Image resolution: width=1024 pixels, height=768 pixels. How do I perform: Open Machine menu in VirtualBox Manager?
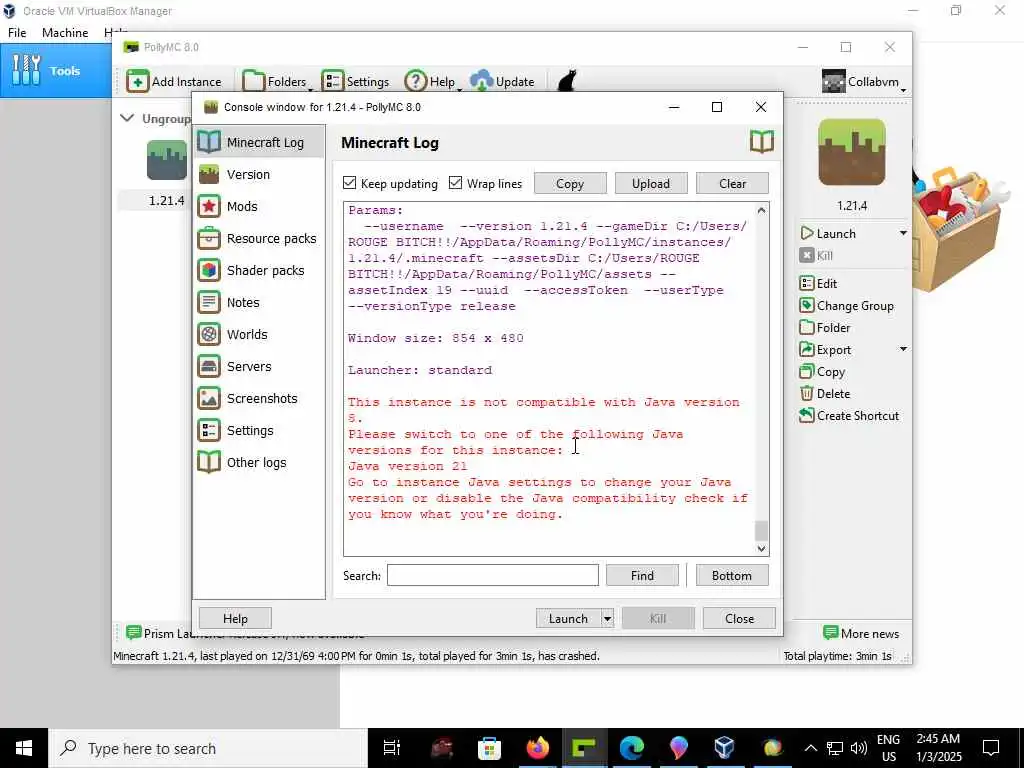[x=65, y=33]
